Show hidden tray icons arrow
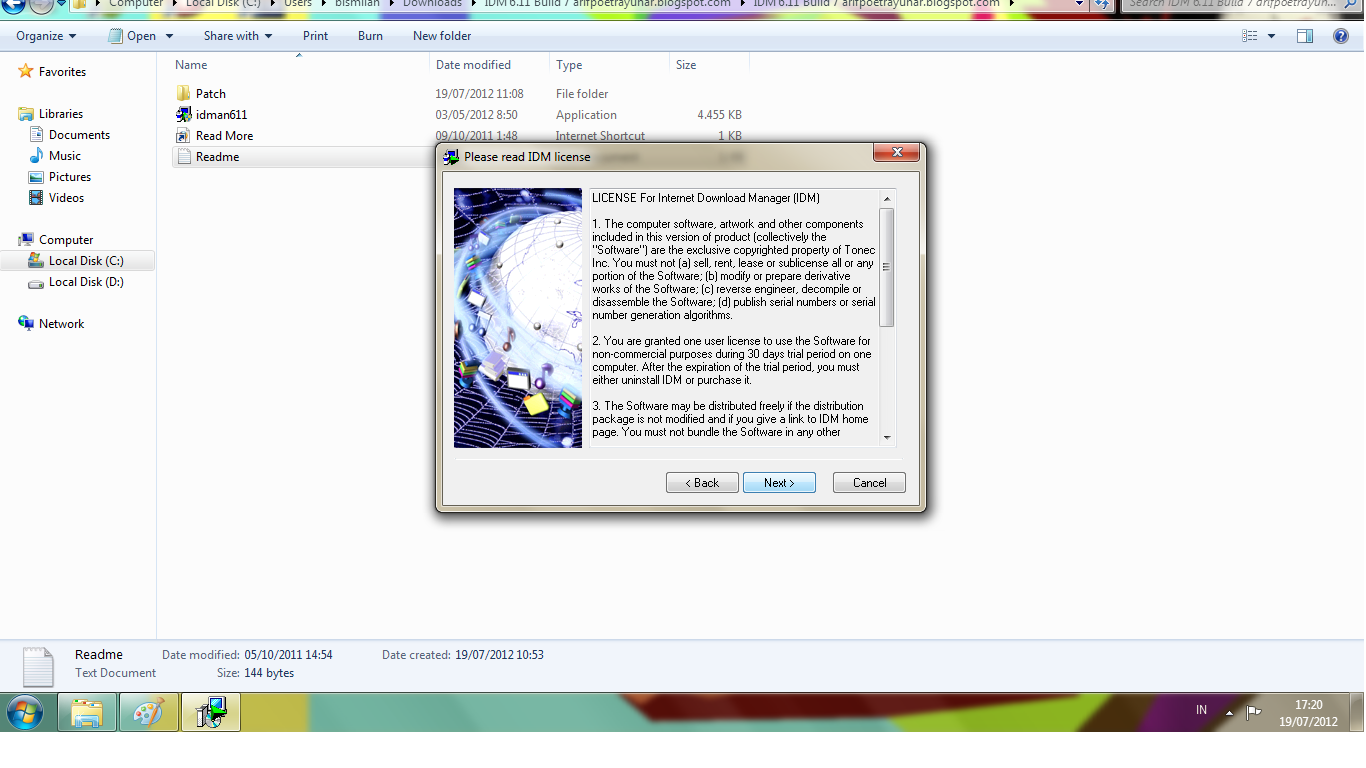 point(1229,712)
